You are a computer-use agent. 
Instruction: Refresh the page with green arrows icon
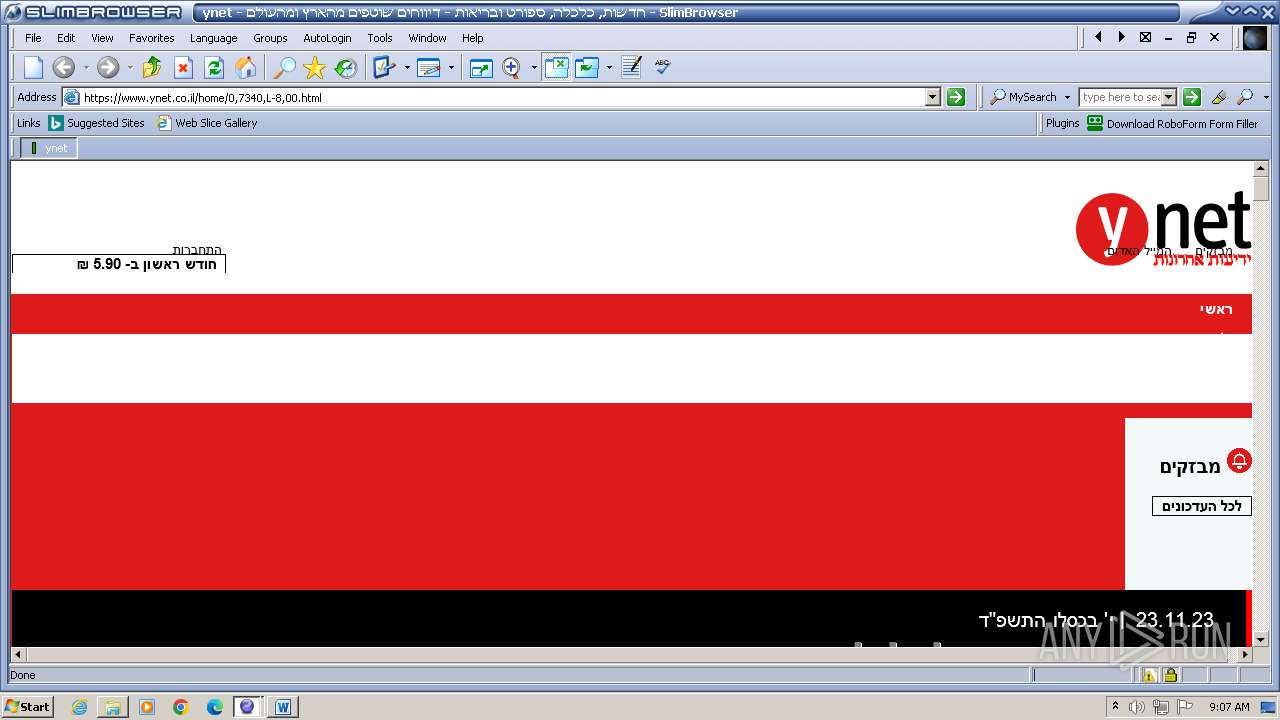[x=214, y=67]
